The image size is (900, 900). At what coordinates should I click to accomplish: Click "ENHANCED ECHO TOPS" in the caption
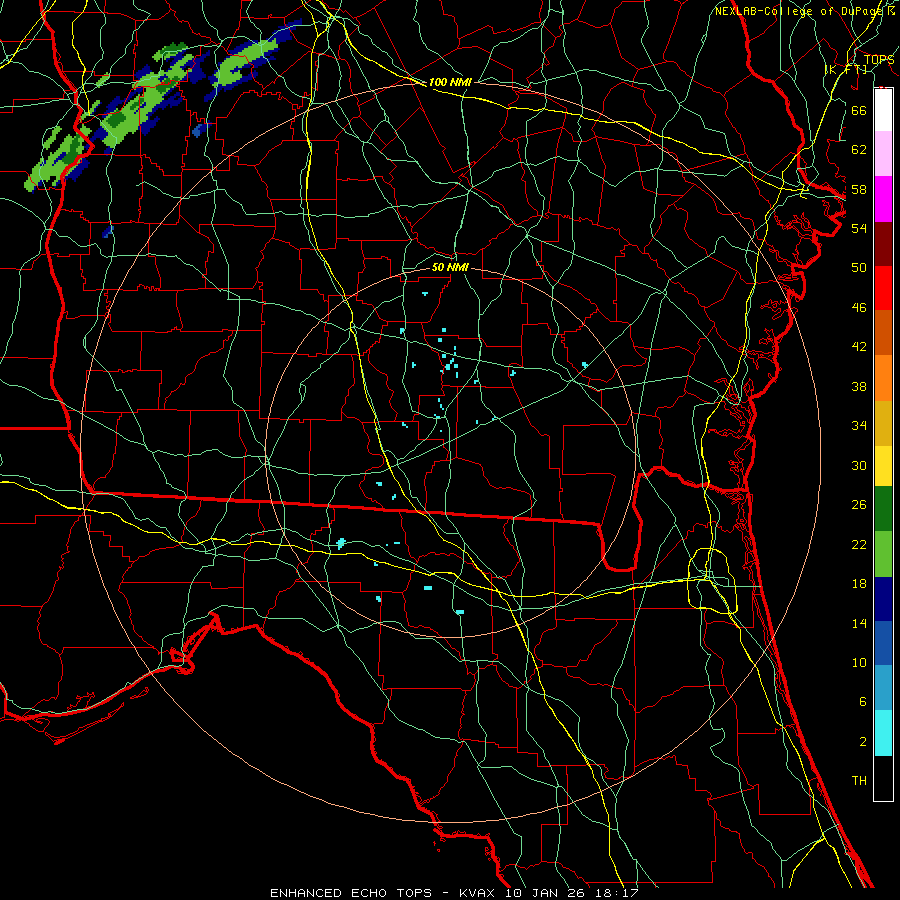[350, 893]
